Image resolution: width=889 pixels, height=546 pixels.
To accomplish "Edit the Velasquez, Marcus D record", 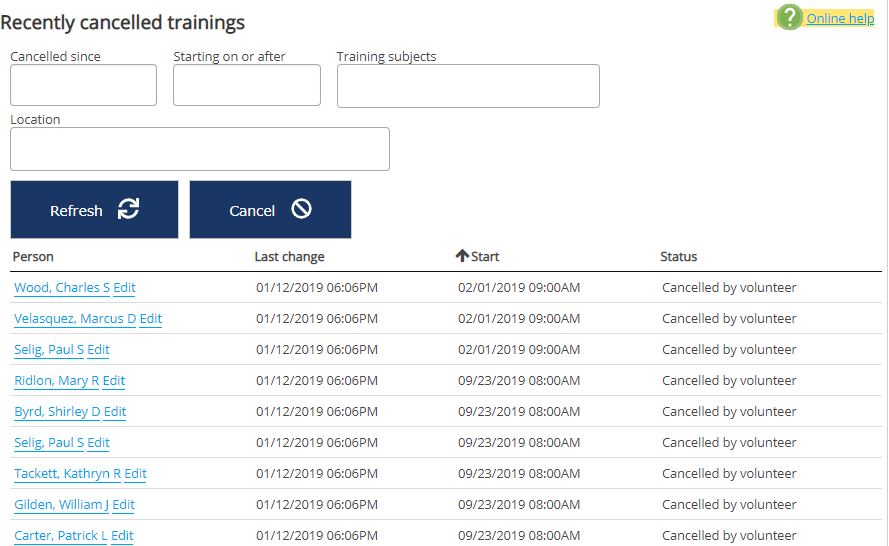I will pos(150,319).
